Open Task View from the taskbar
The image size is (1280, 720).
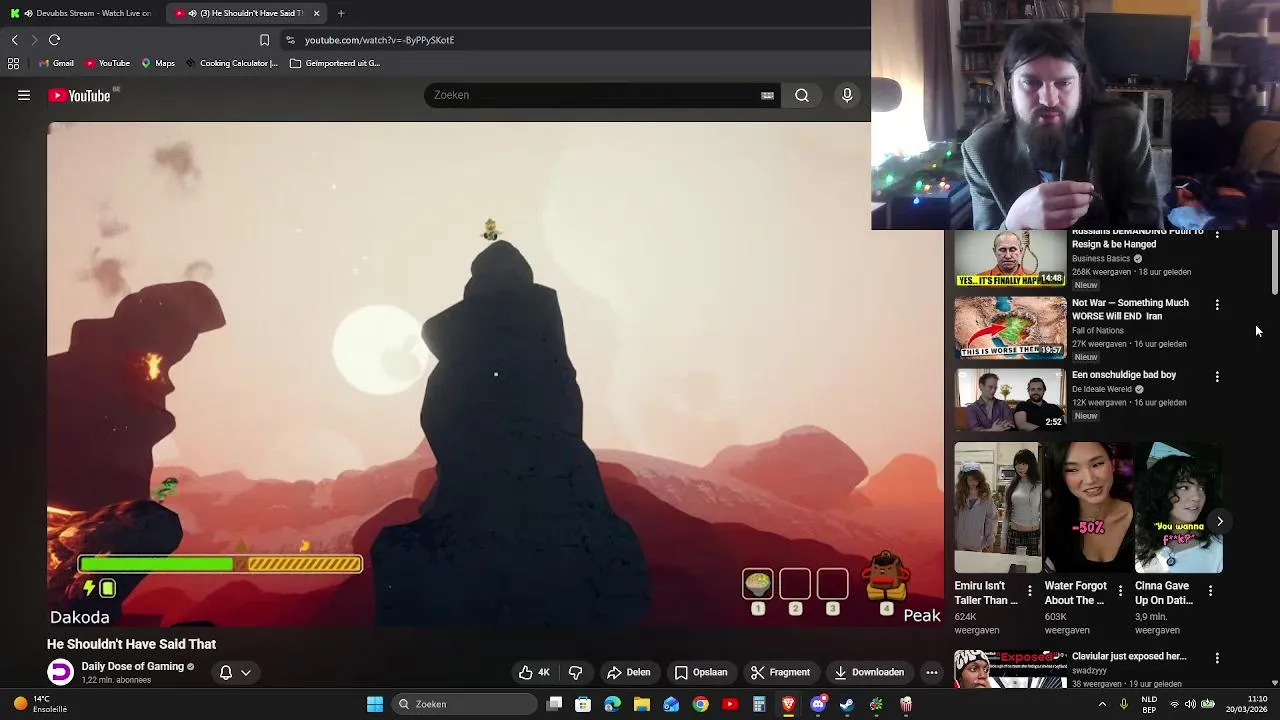[555, 704]
